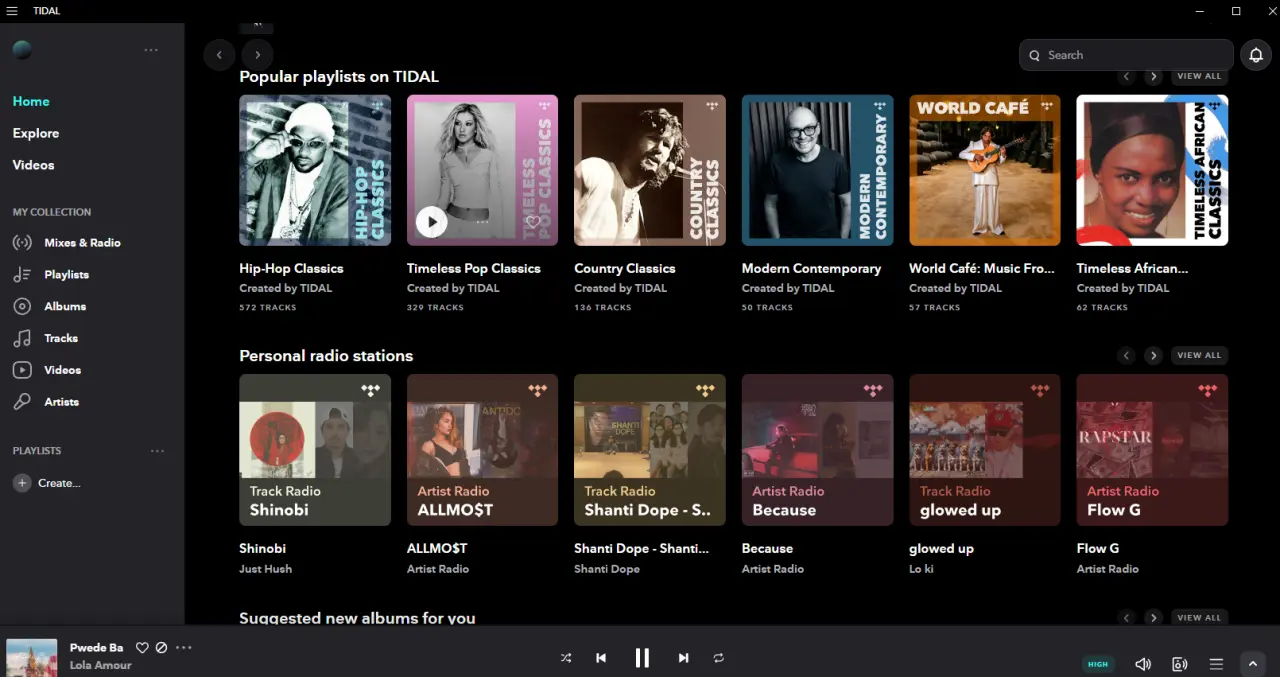View all personal radio stations

click(x=1199, y=355)
